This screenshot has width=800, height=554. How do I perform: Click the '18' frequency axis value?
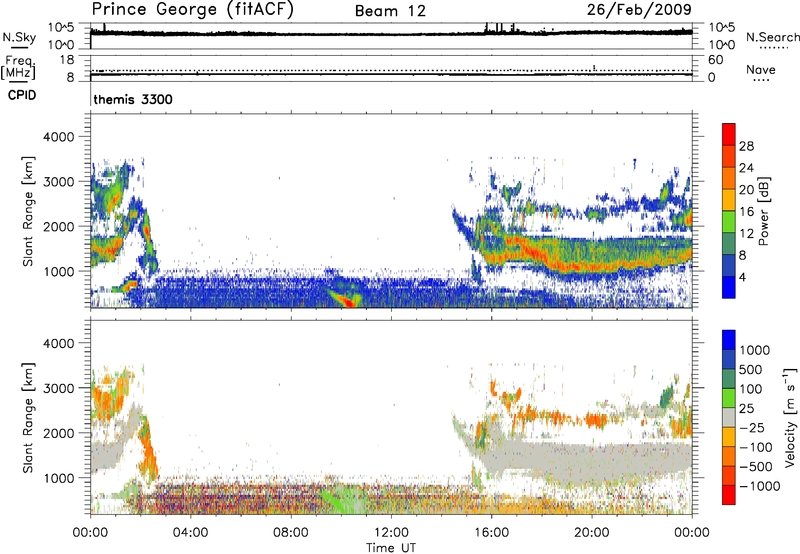point(66,60)
